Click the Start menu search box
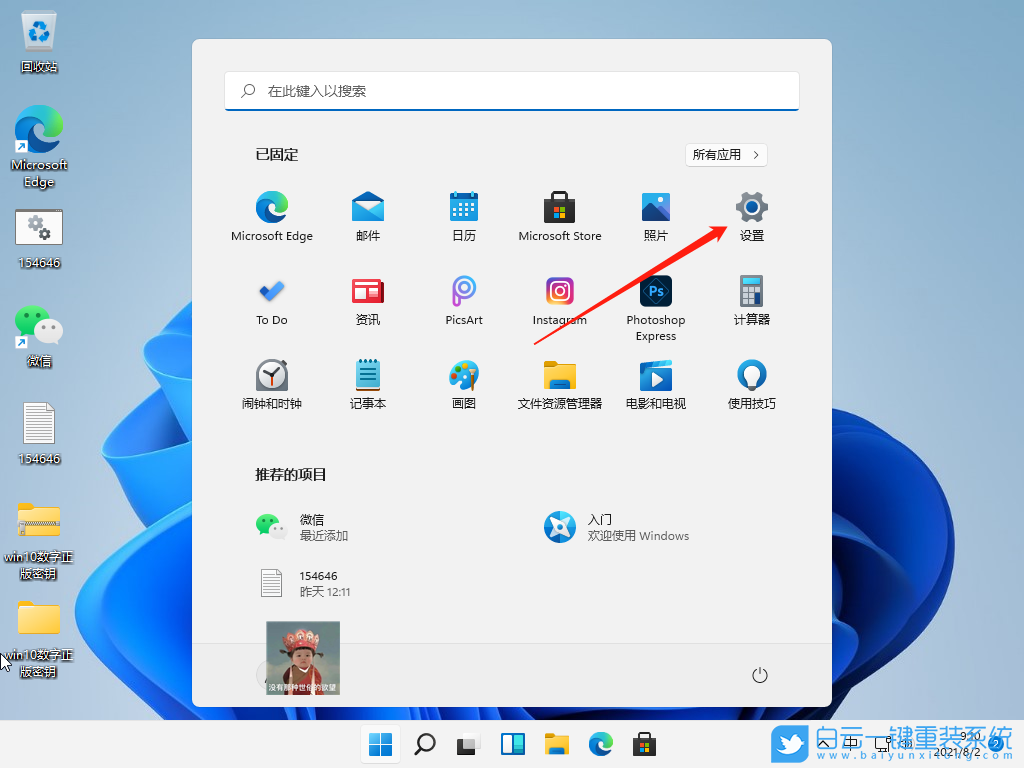Viewport: 1024px width, 768px height. pyautogui.click(x=511, y=91)
